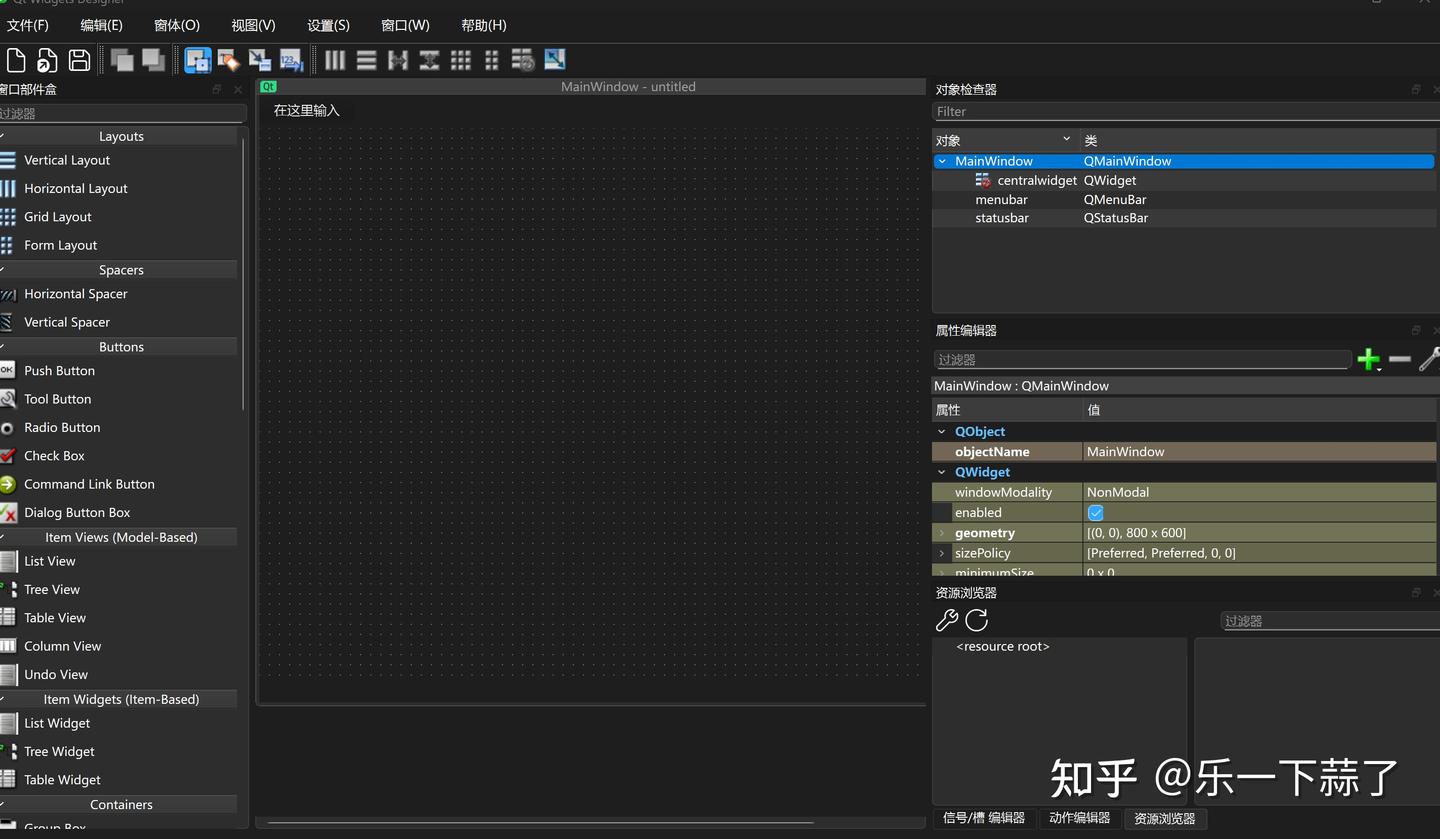
Task: Lay out widgets vertically
Action: [366, 60]
